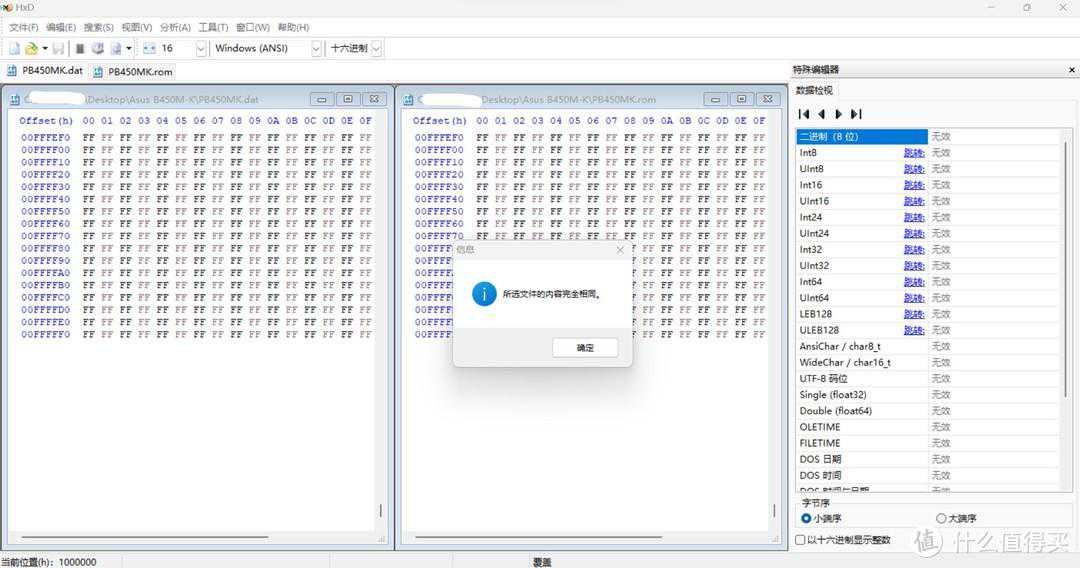
Task: Click the 跳转 link next to Int32
Action: pyautogui.click(x=913, y=250)
